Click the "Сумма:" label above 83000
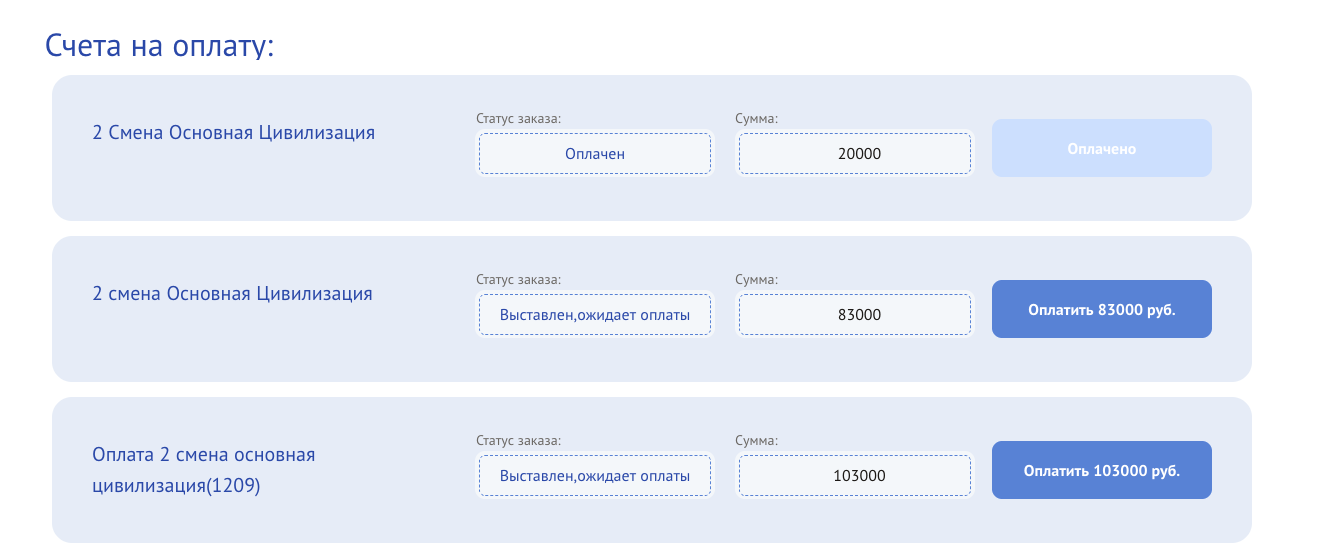This screenshot has width=1342, height=557. pyautogui.click(x=756, y=279)
